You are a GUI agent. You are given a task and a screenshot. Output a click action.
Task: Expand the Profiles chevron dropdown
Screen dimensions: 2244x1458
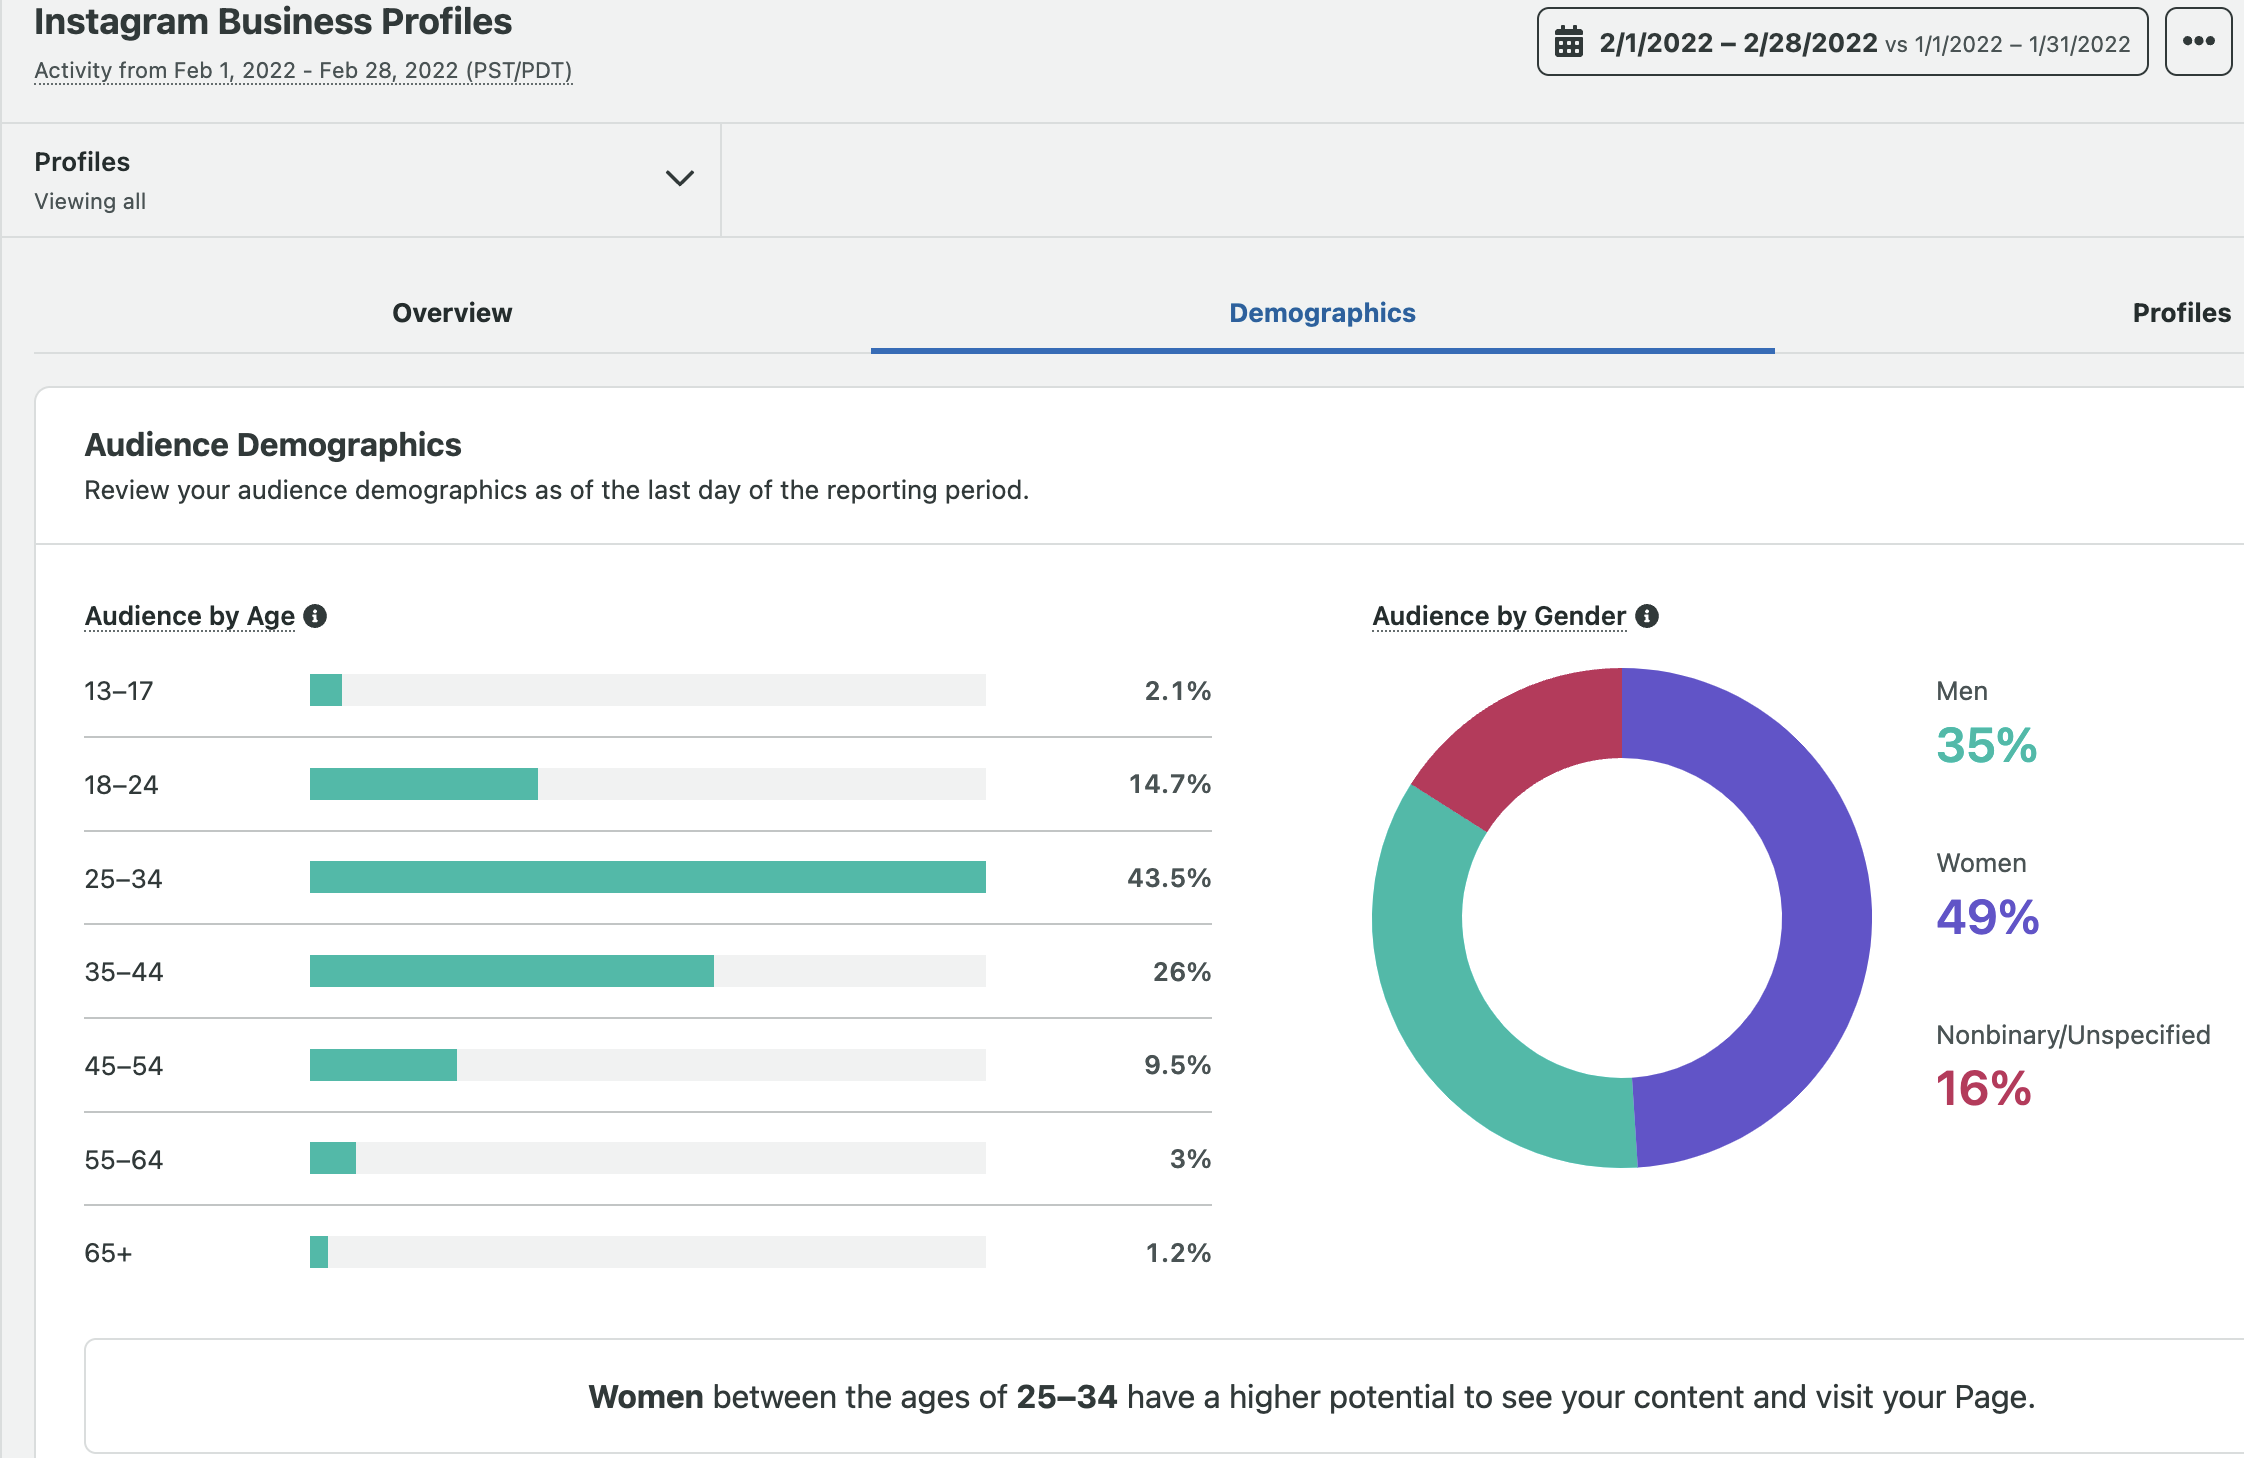(679, 179)
